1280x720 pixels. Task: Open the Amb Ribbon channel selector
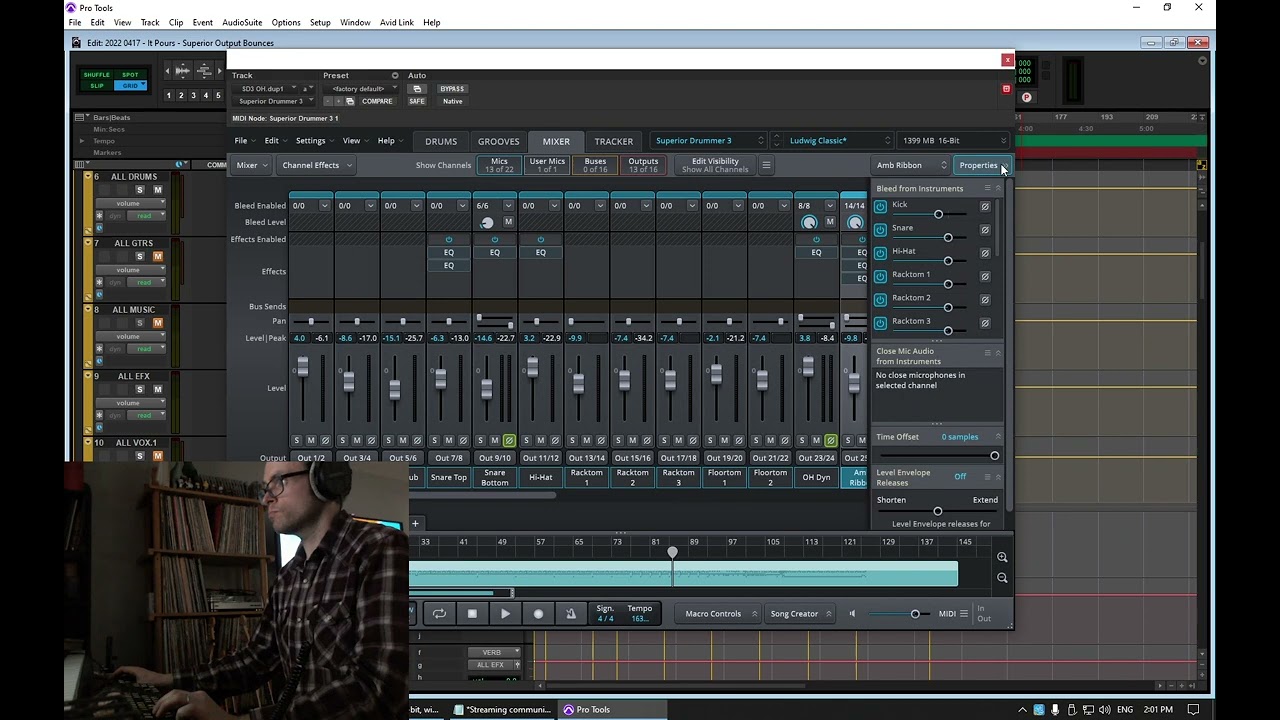(x=910, y=165)
